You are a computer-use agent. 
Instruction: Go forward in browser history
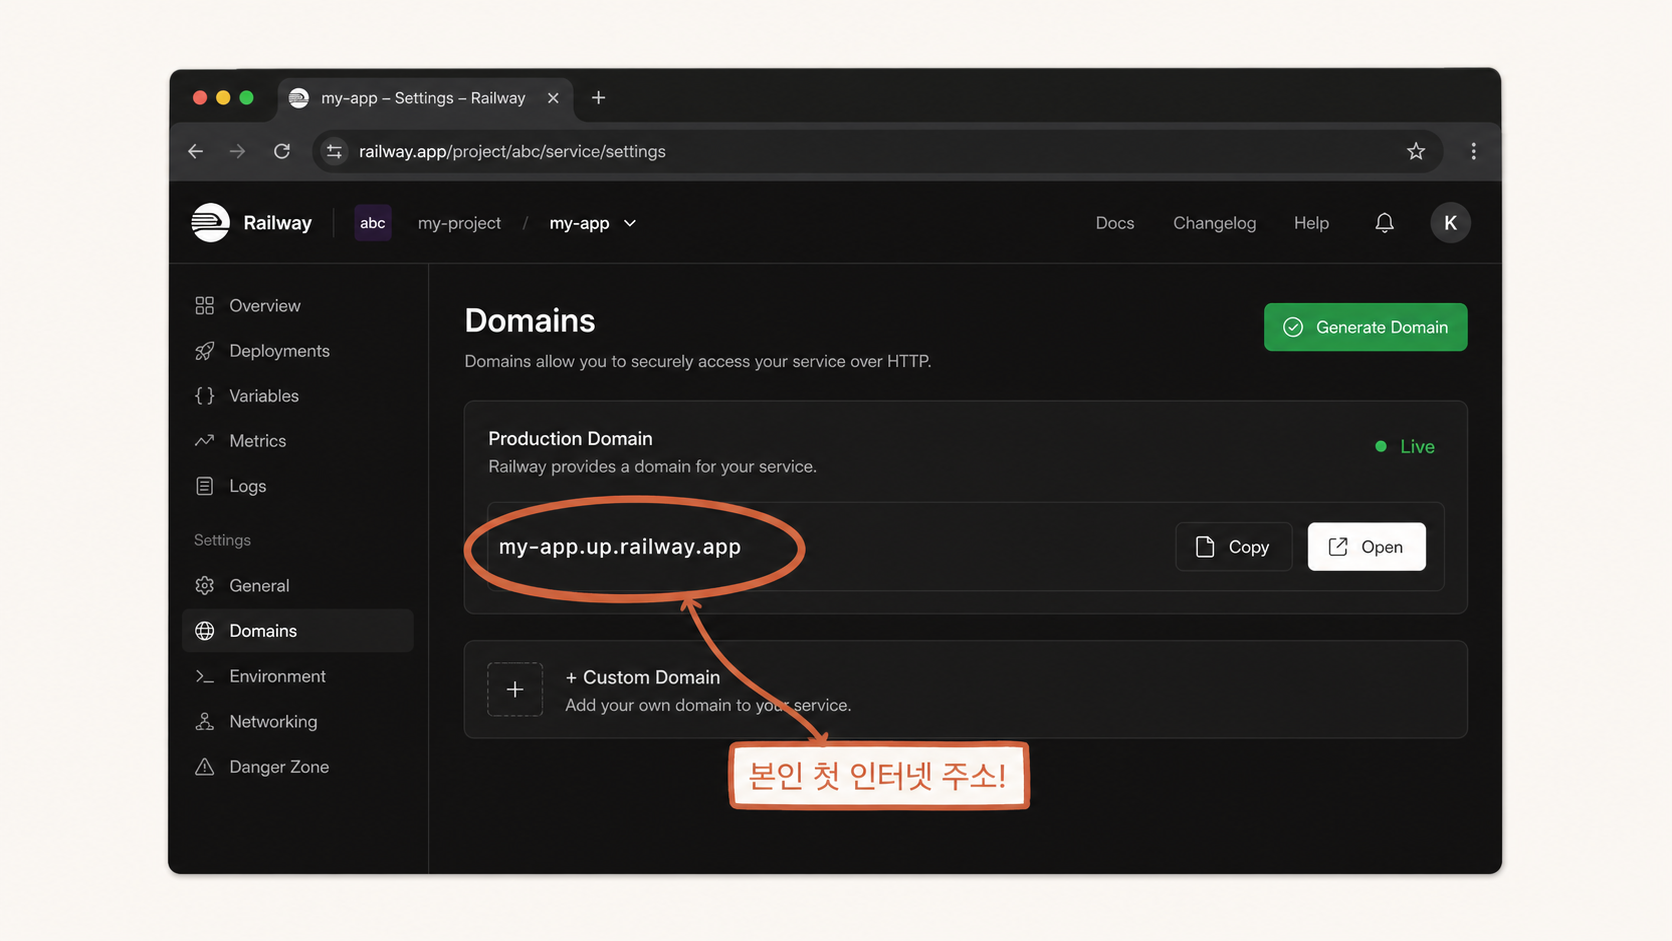pyautogui.click(x=238, y=151)
